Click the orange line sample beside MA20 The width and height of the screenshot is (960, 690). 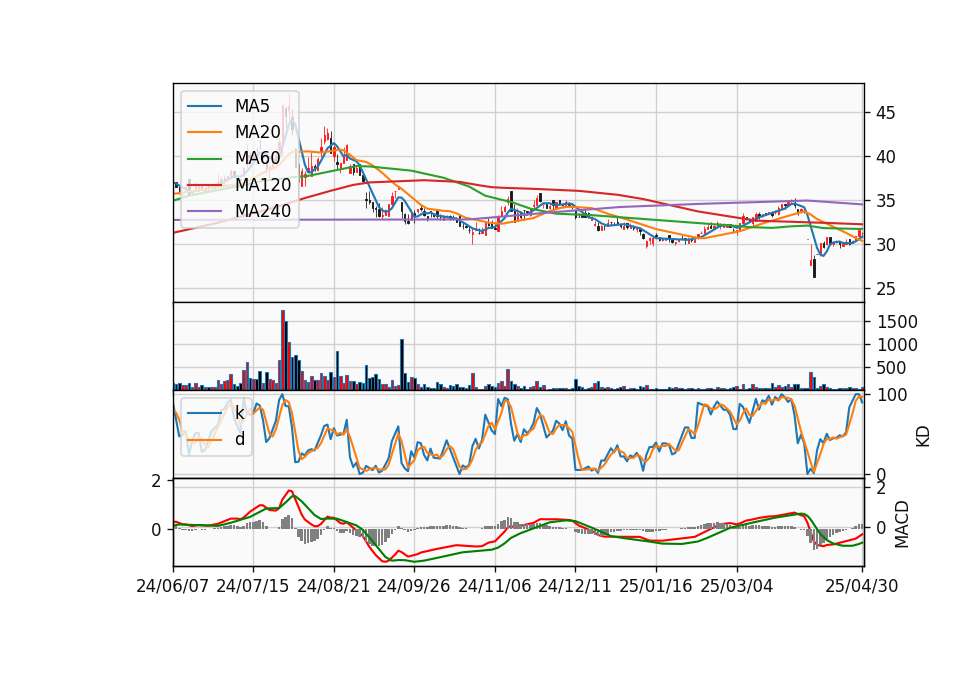(x=204, y=132)
